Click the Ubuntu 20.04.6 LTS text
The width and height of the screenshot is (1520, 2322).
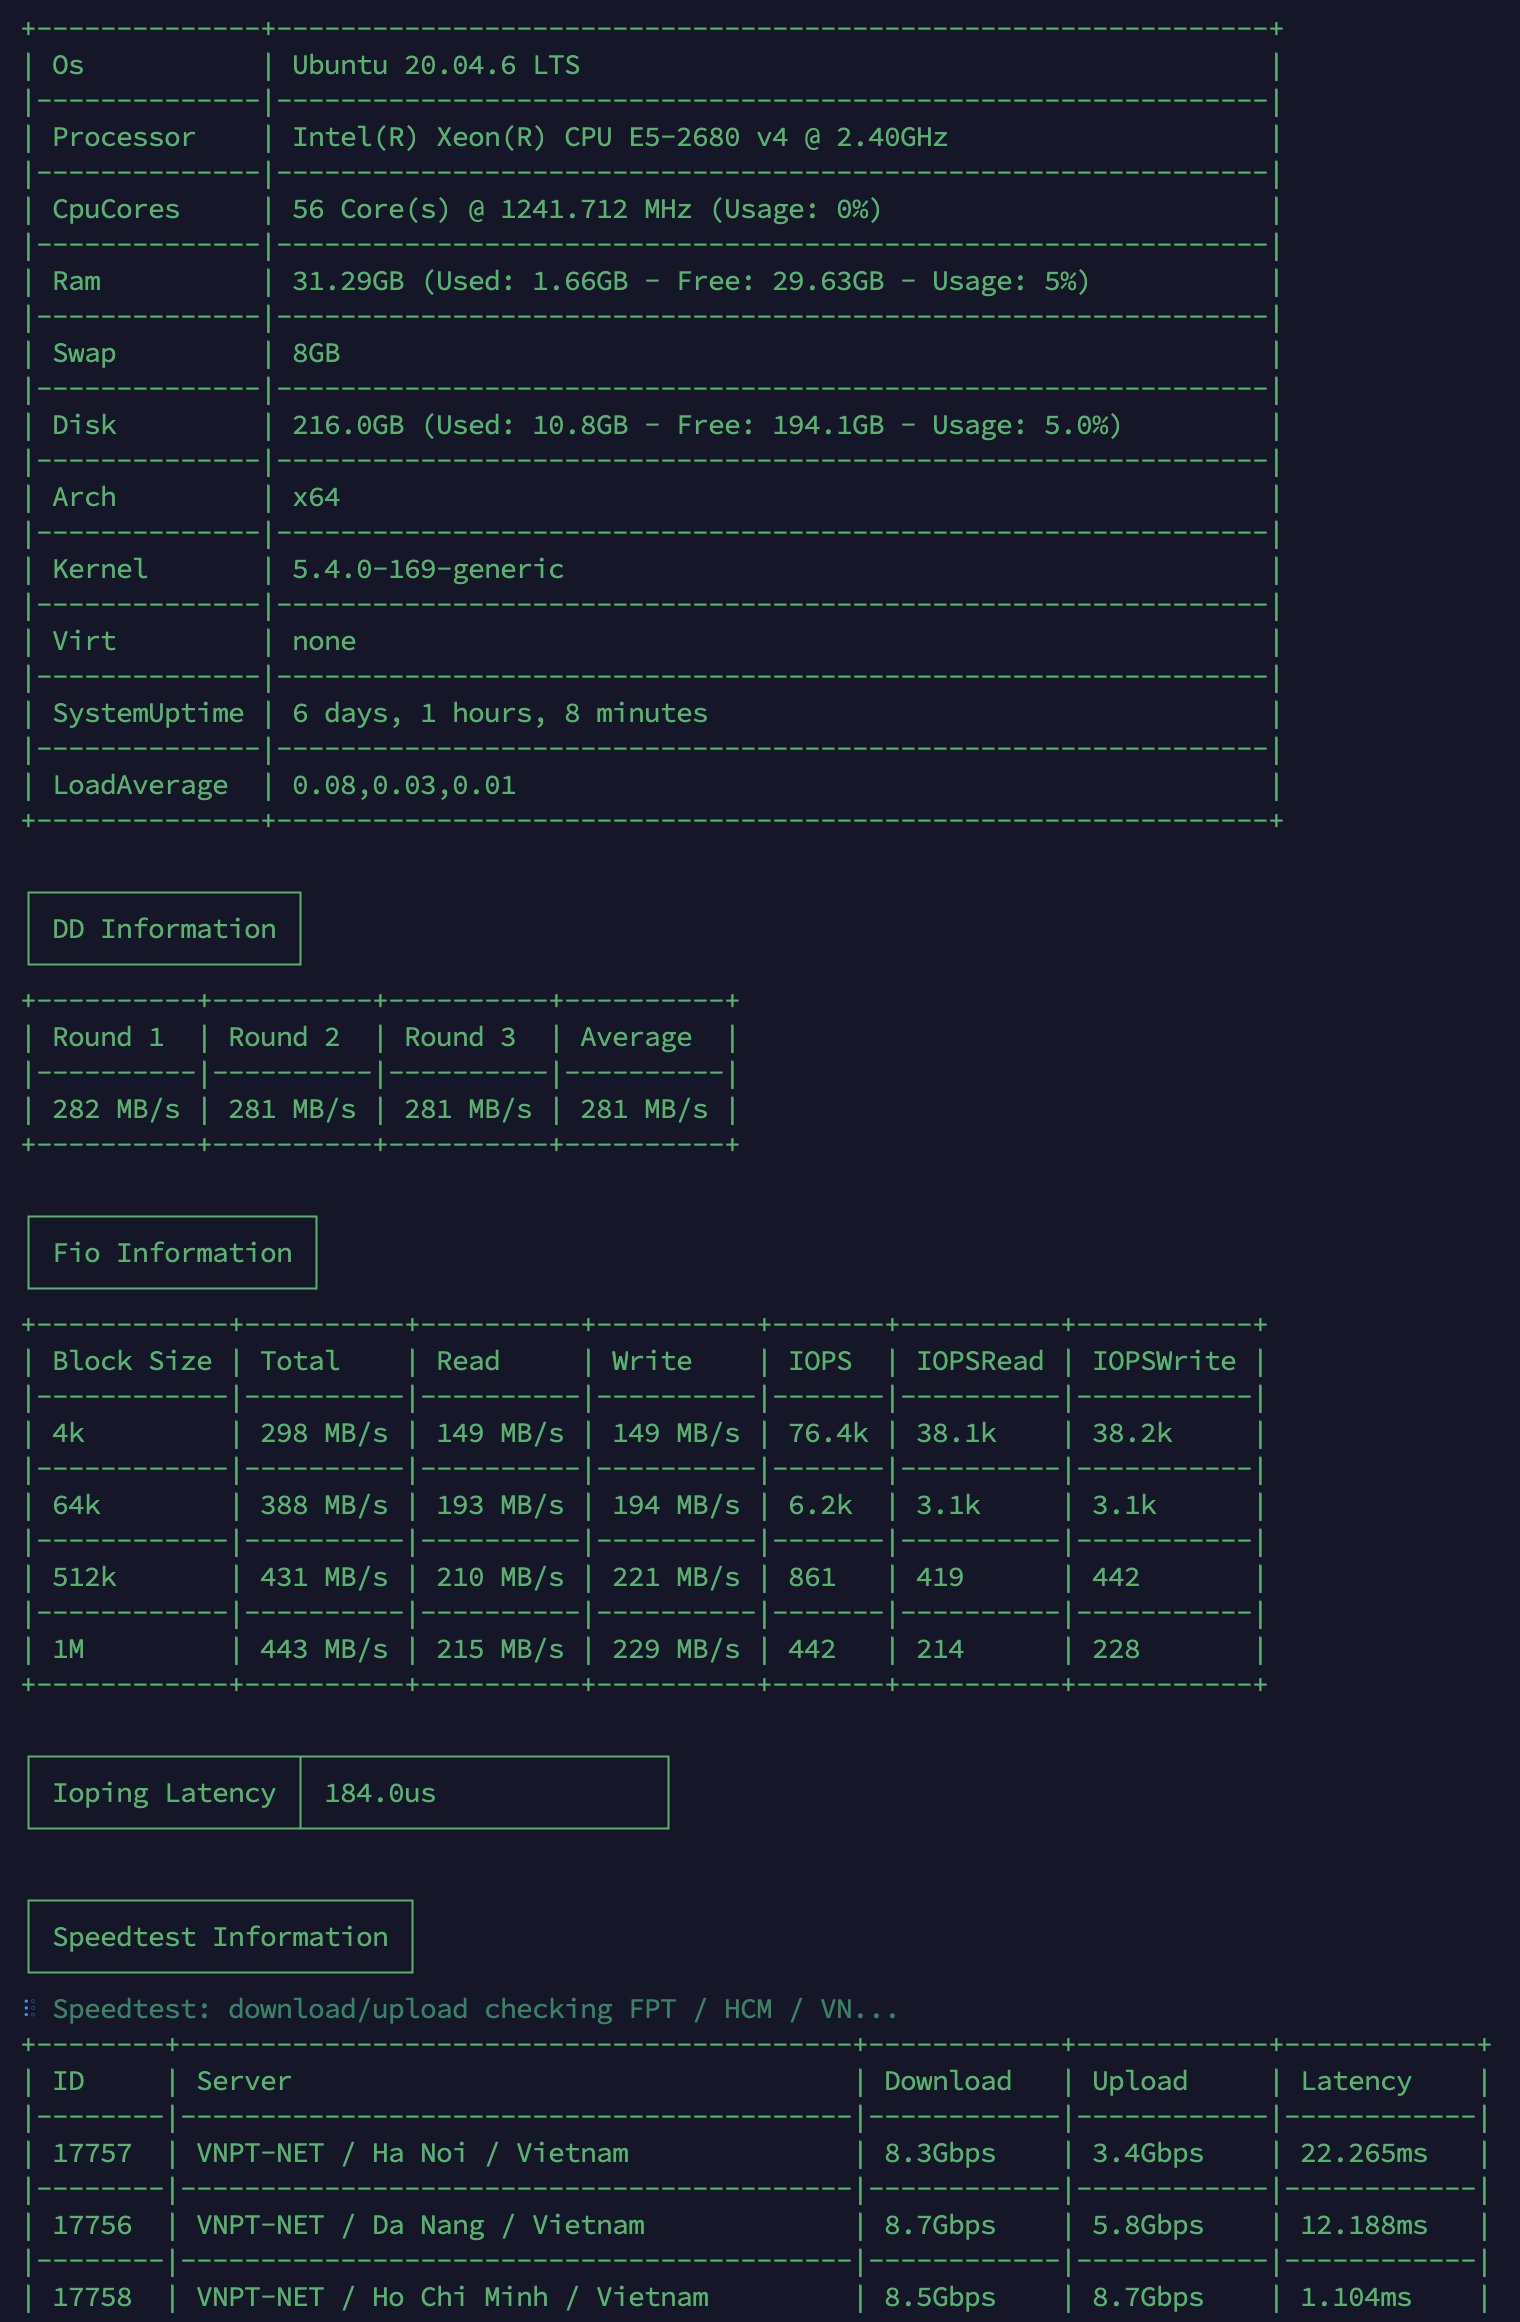point(436,66)
